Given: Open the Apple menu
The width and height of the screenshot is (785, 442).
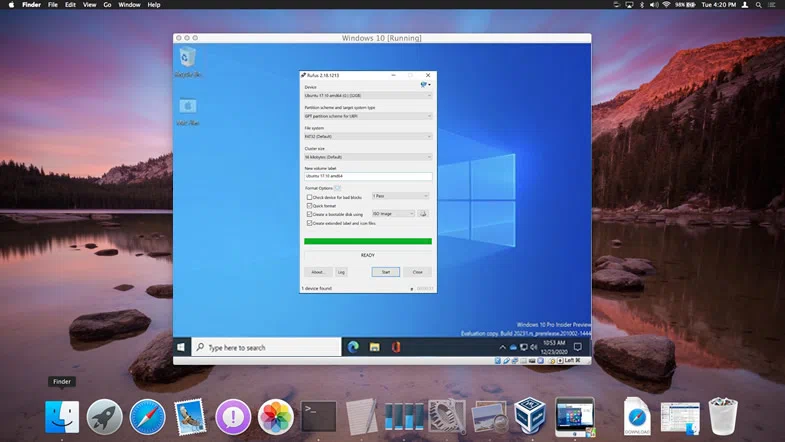Looking at the screenshot, I should [x=11, y=5].
